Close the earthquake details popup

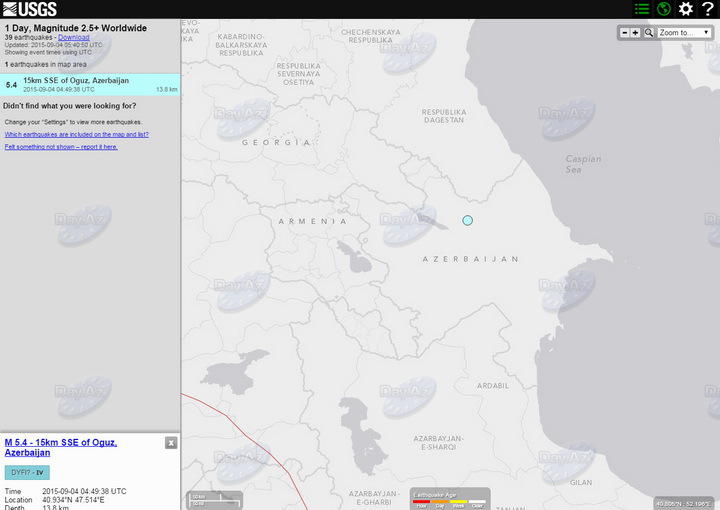coord(171,443)
